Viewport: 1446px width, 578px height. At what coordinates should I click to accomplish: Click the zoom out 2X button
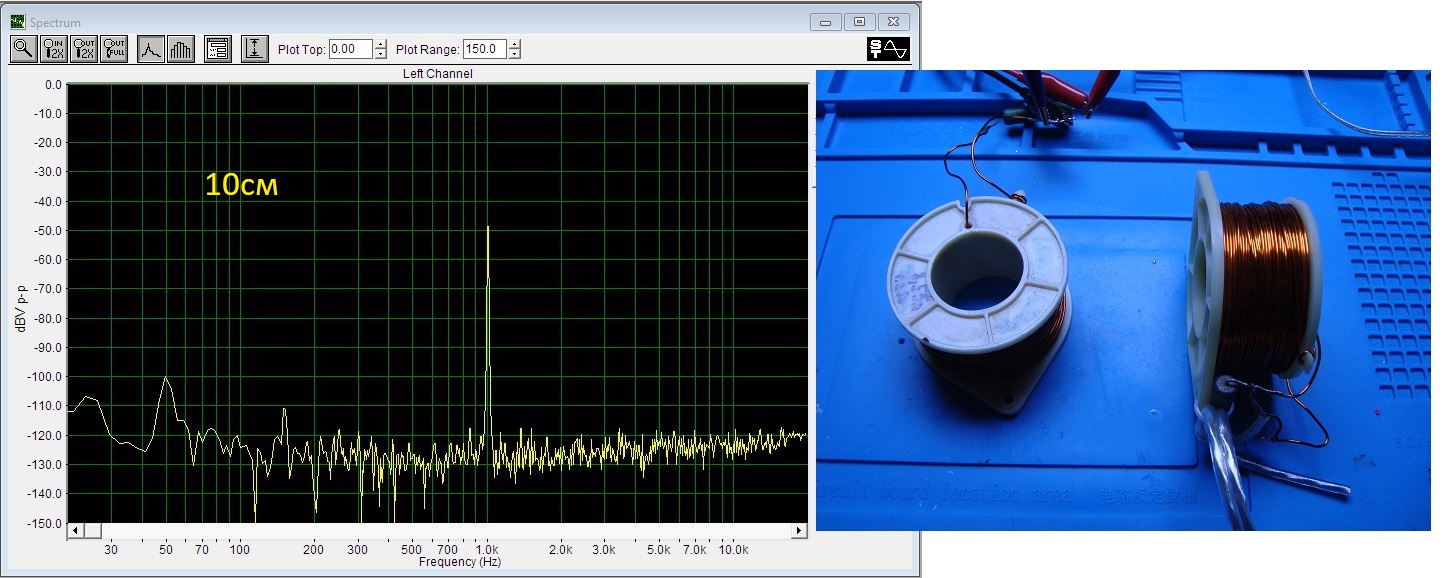coord(84,48)
